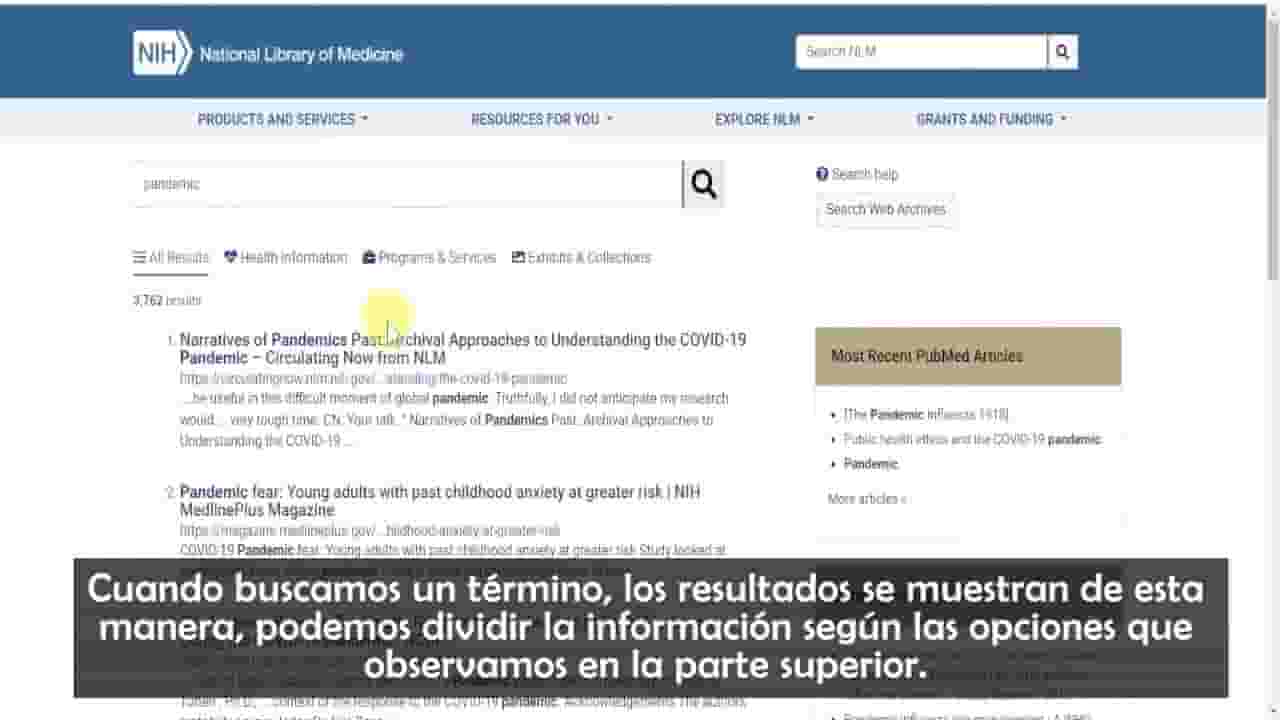This screenshot has height=720, width=1280.
Task: Click the NIH logo
Action: pyautogui.click(x=162, y=53)
